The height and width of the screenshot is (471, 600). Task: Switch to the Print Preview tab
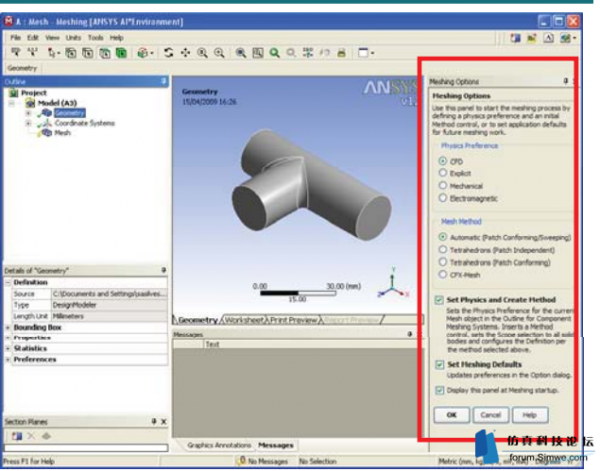point(293,320)
